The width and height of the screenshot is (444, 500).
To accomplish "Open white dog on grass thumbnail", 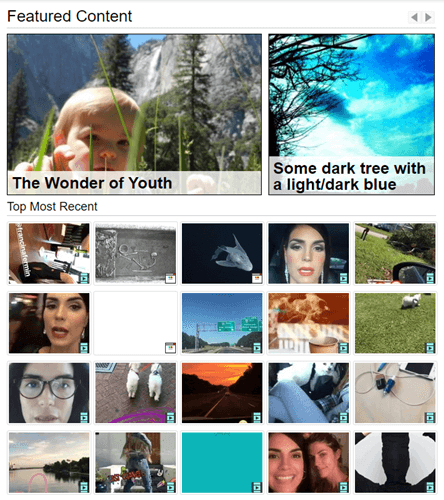I will pyautogui.click(x=395, y=323).
